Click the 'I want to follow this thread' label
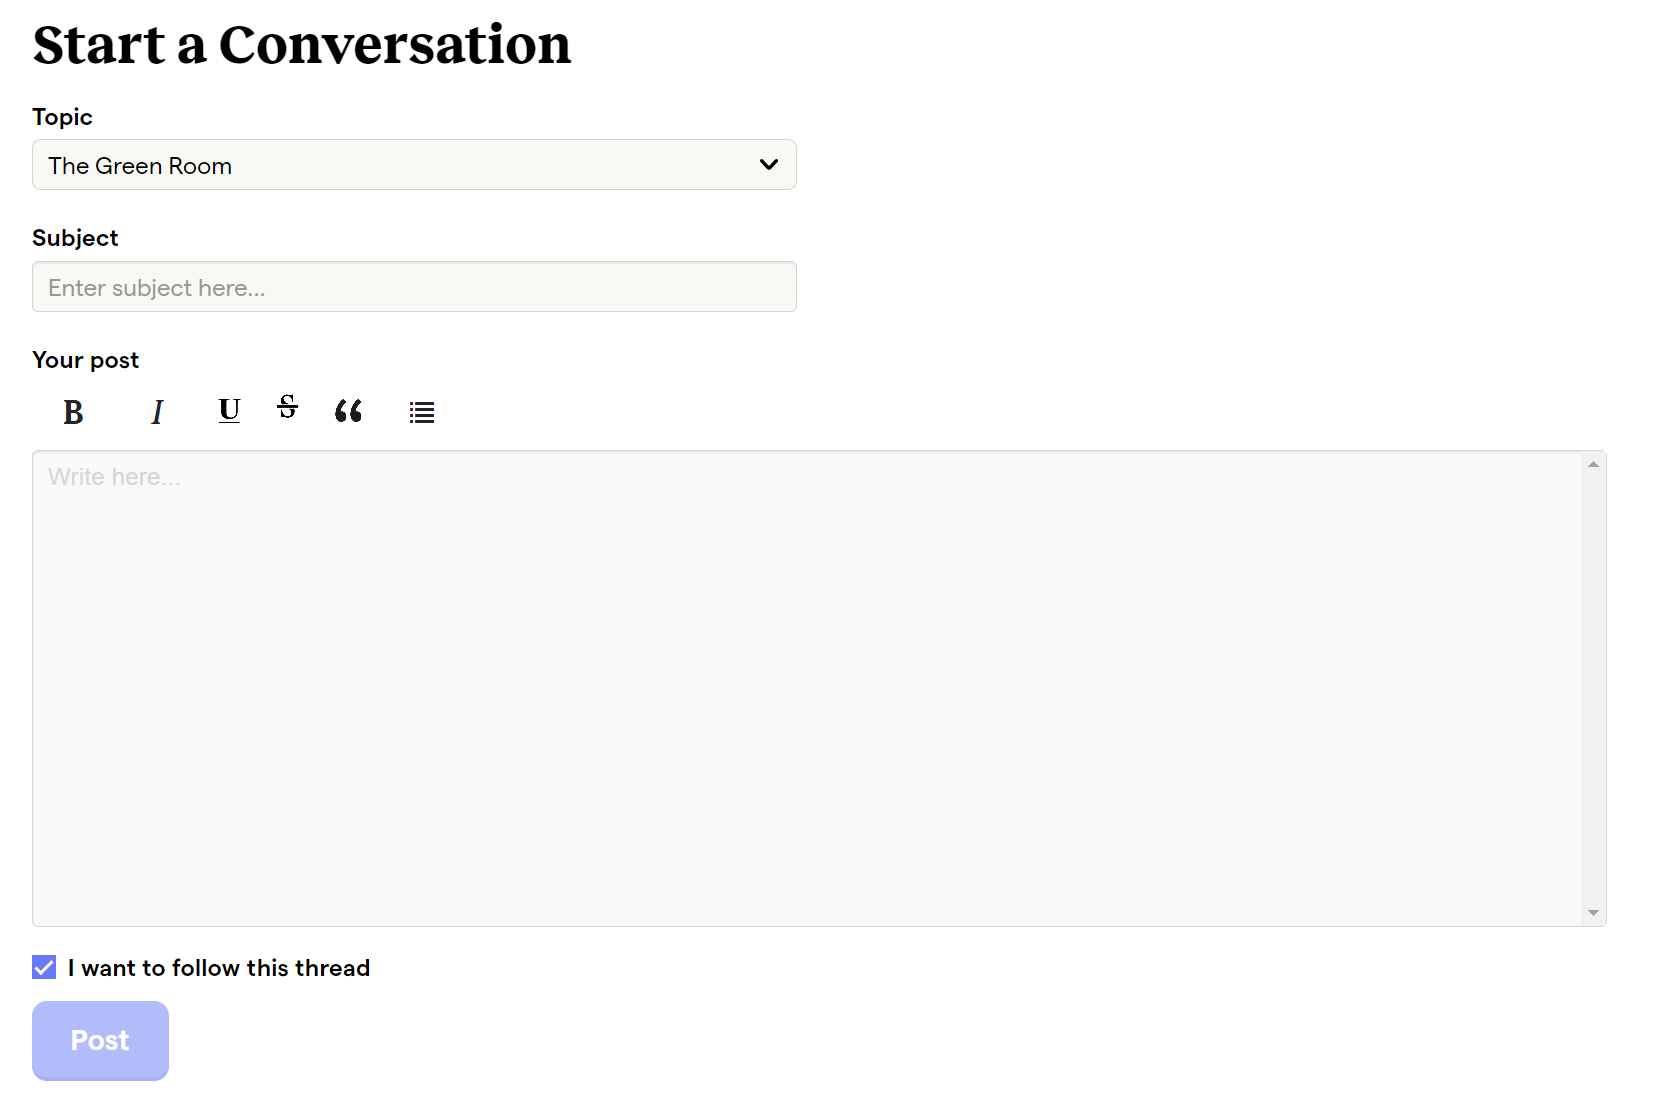Viewport: 1665px width, 1112px height. tap(219, 968)
